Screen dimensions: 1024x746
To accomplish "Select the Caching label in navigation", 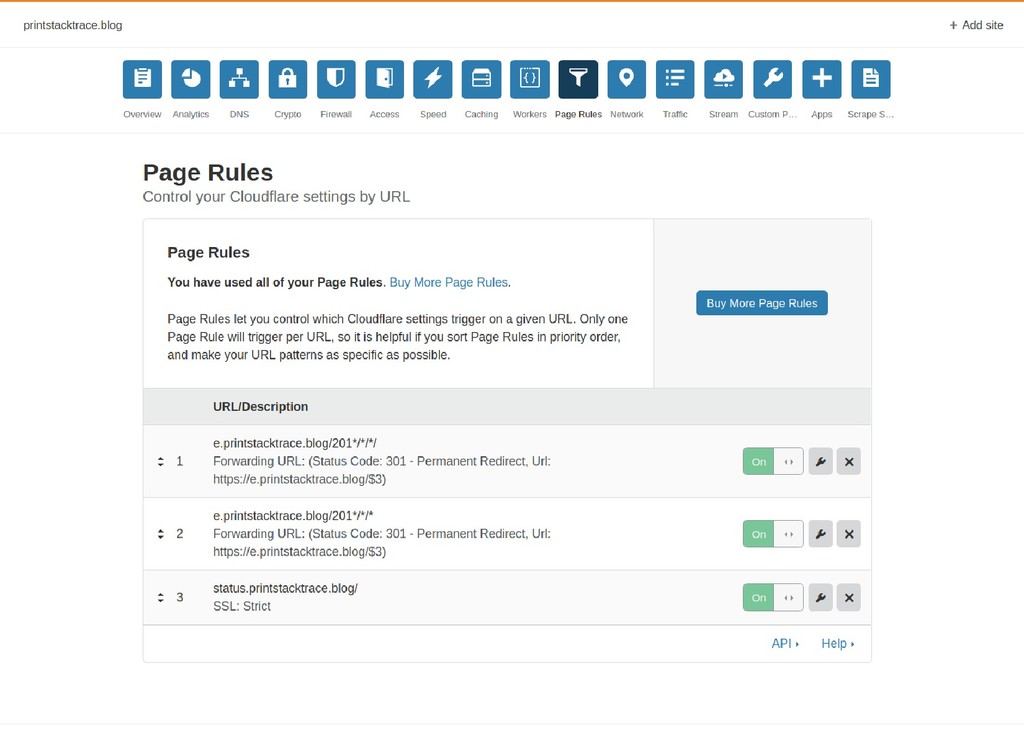I will (x=481, y=114).
